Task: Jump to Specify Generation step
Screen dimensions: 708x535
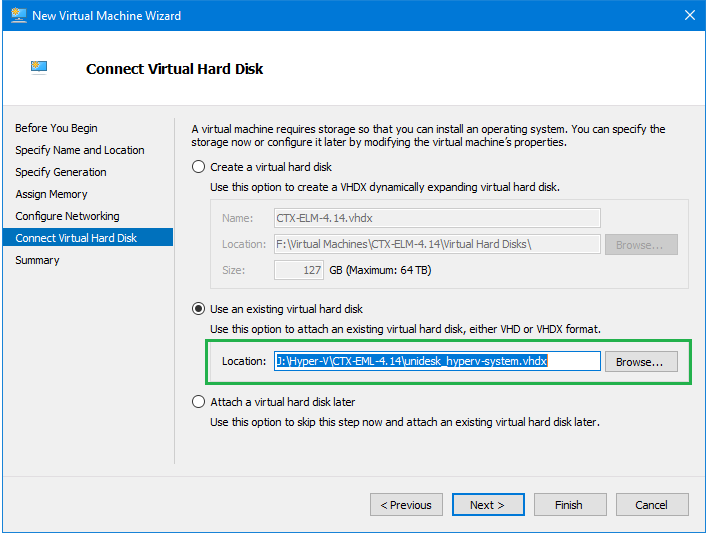Action: coord(61,172)
